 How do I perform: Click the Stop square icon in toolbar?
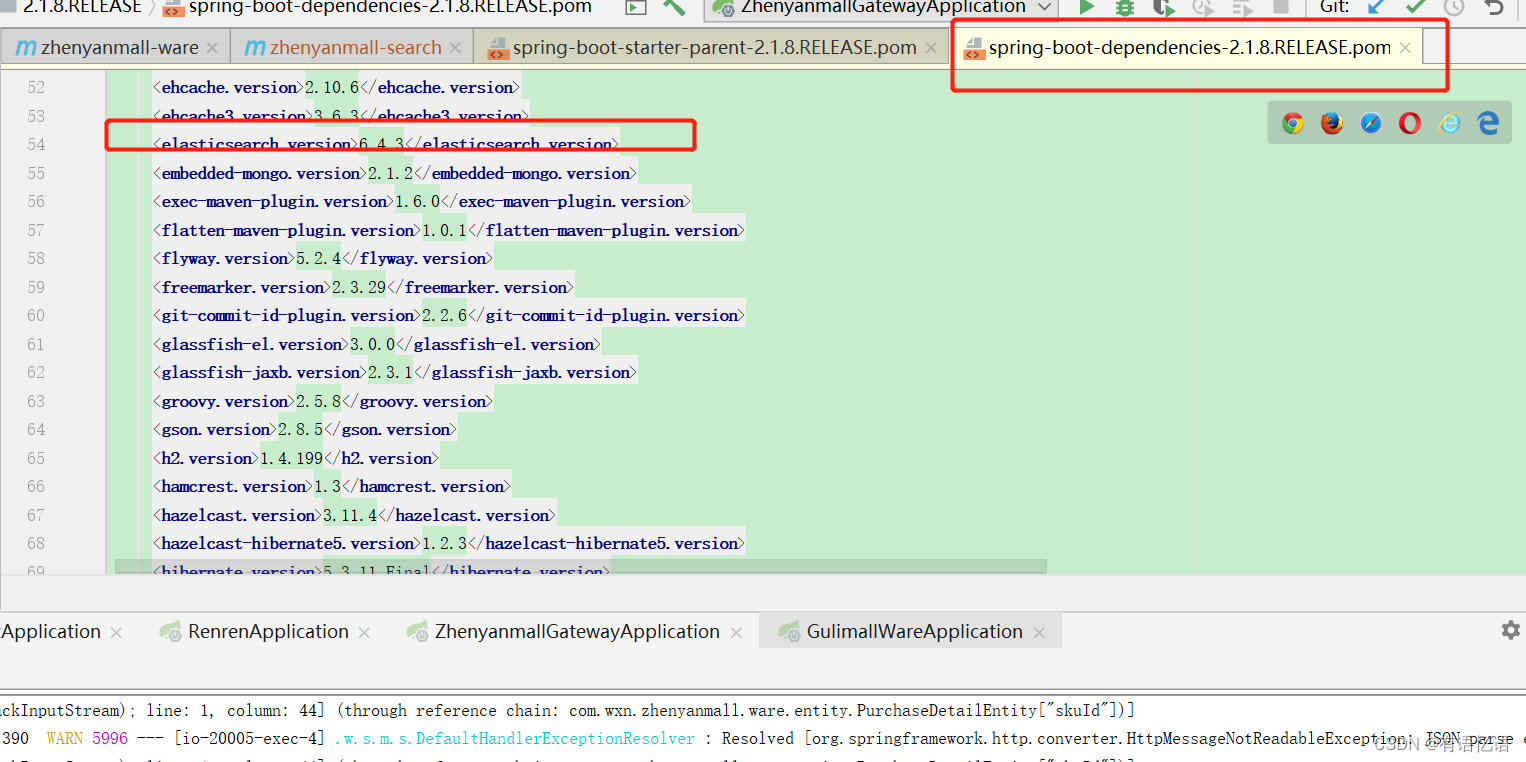1281,7
